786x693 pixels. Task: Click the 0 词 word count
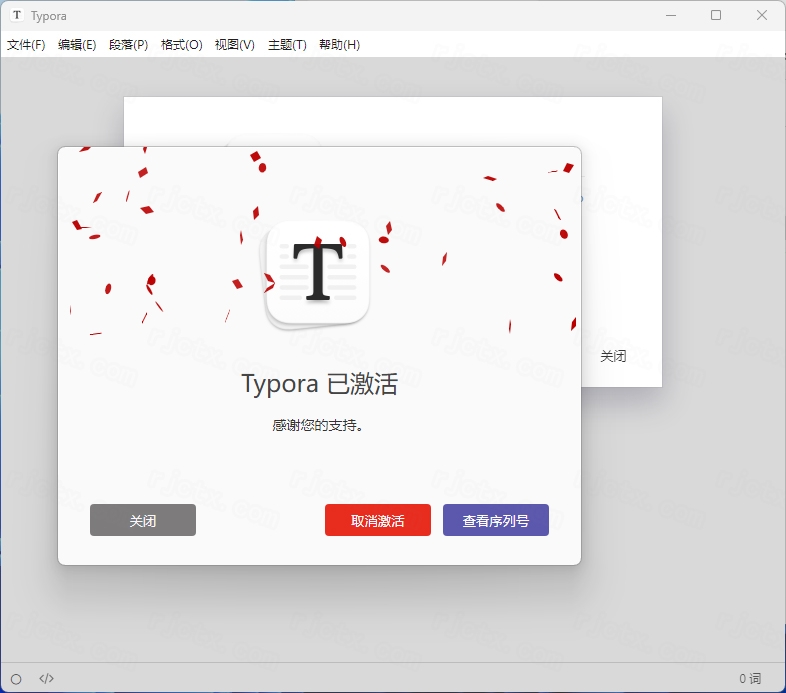750,678
